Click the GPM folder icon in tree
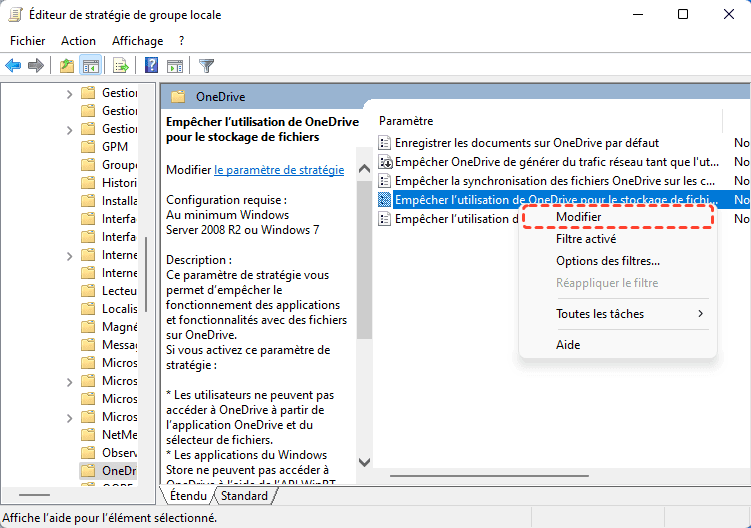751x528 pixels. pos(88,147)
